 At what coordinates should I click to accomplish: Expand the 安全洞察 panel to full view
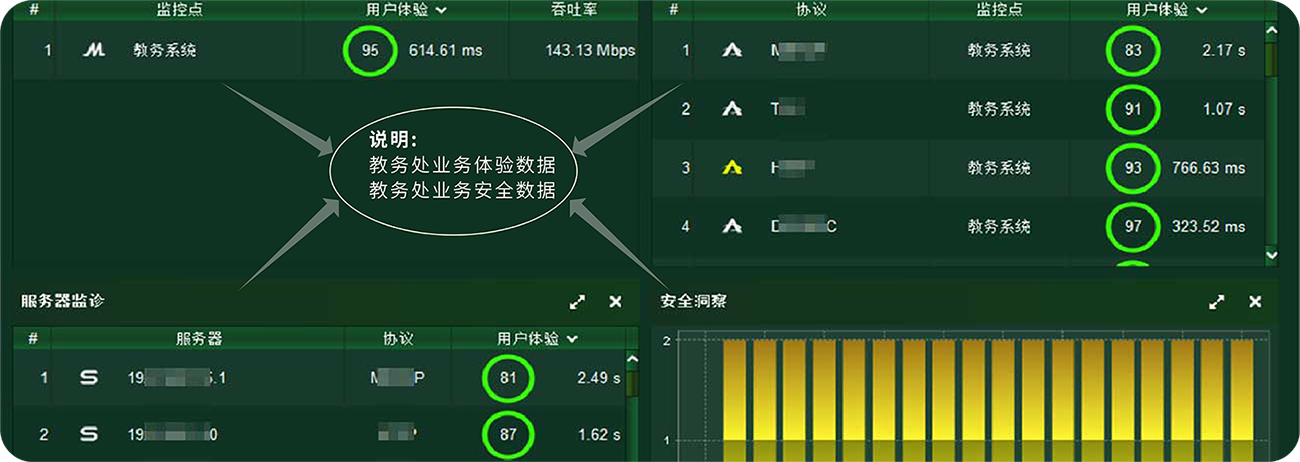tap(1217, 301)
